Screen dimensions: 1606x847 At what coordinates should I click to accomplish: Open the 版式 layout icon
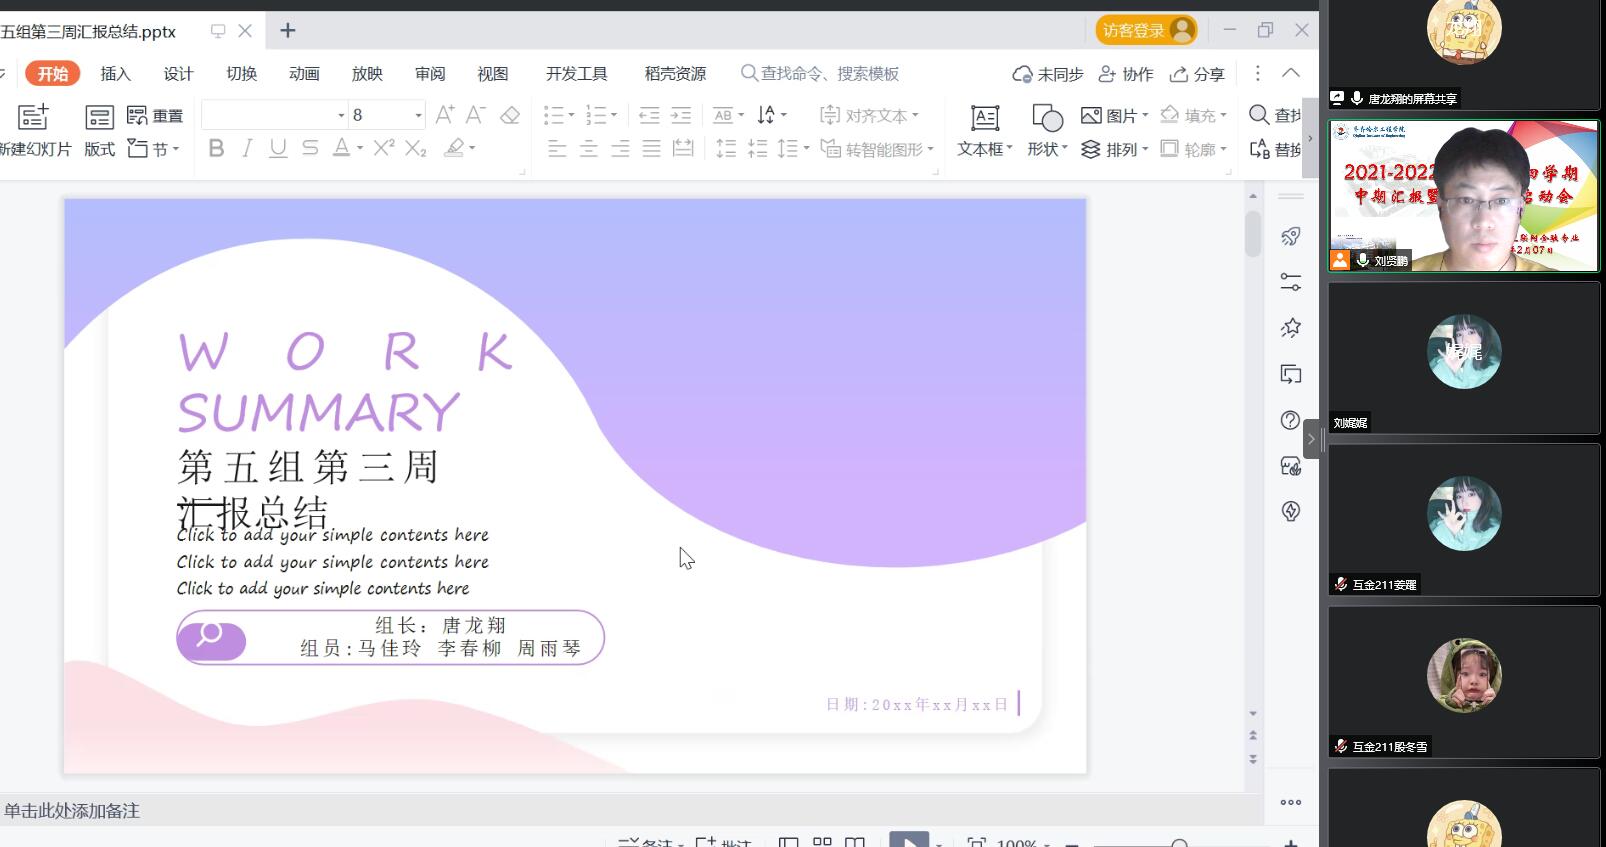coord(99,117)
